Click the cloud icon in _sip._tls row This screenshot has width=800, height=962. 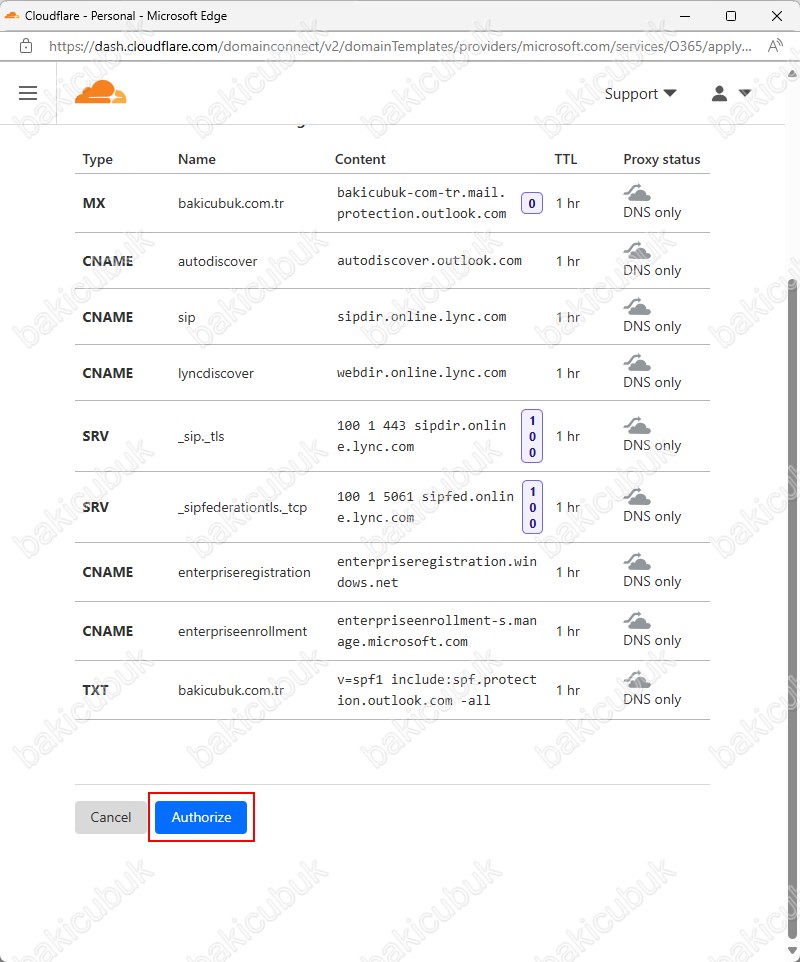click(x=637, y=426)
